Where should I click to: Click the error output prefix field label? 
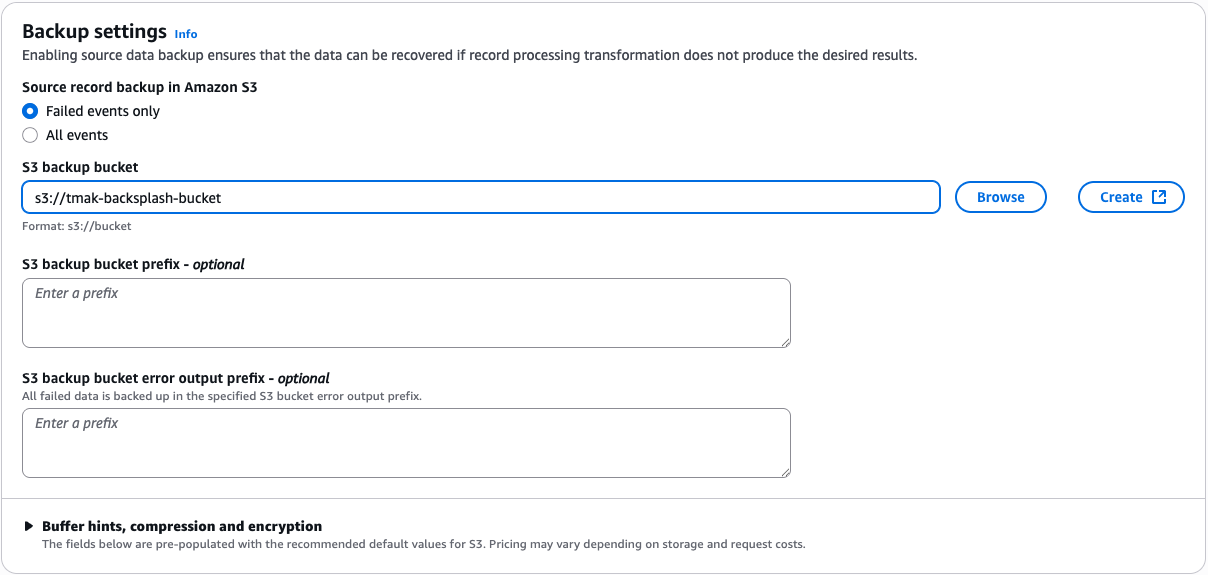click(175, 378)
